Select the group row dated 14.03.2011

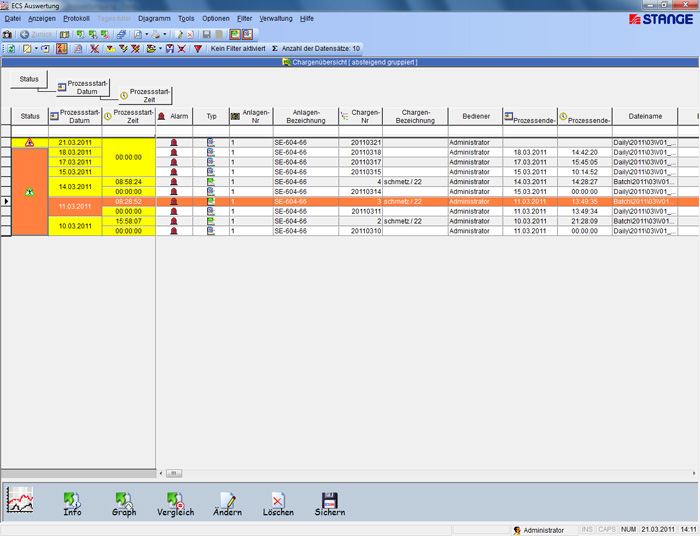pos(76,186)
